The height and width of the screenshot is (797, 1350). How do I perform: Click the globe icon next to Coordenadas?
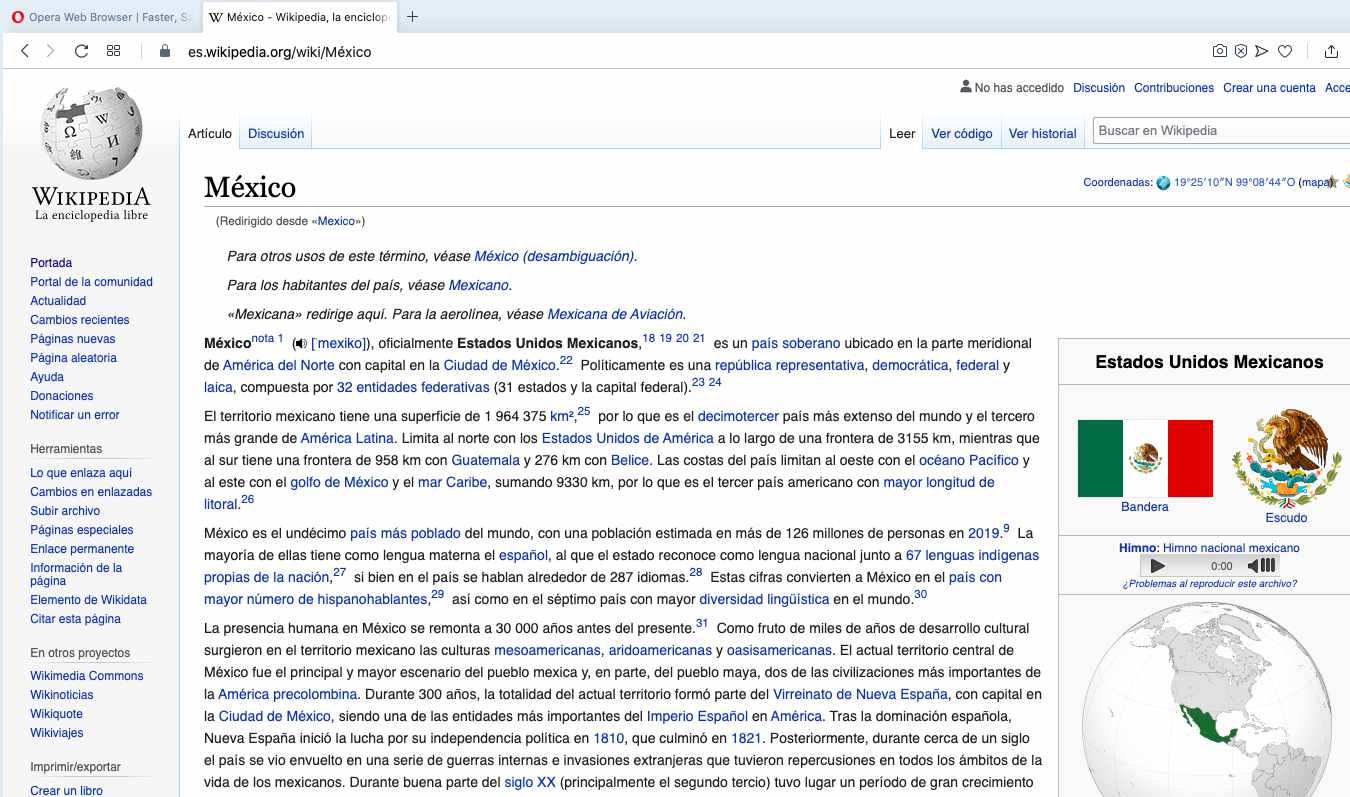click(x=1163, y=183)
